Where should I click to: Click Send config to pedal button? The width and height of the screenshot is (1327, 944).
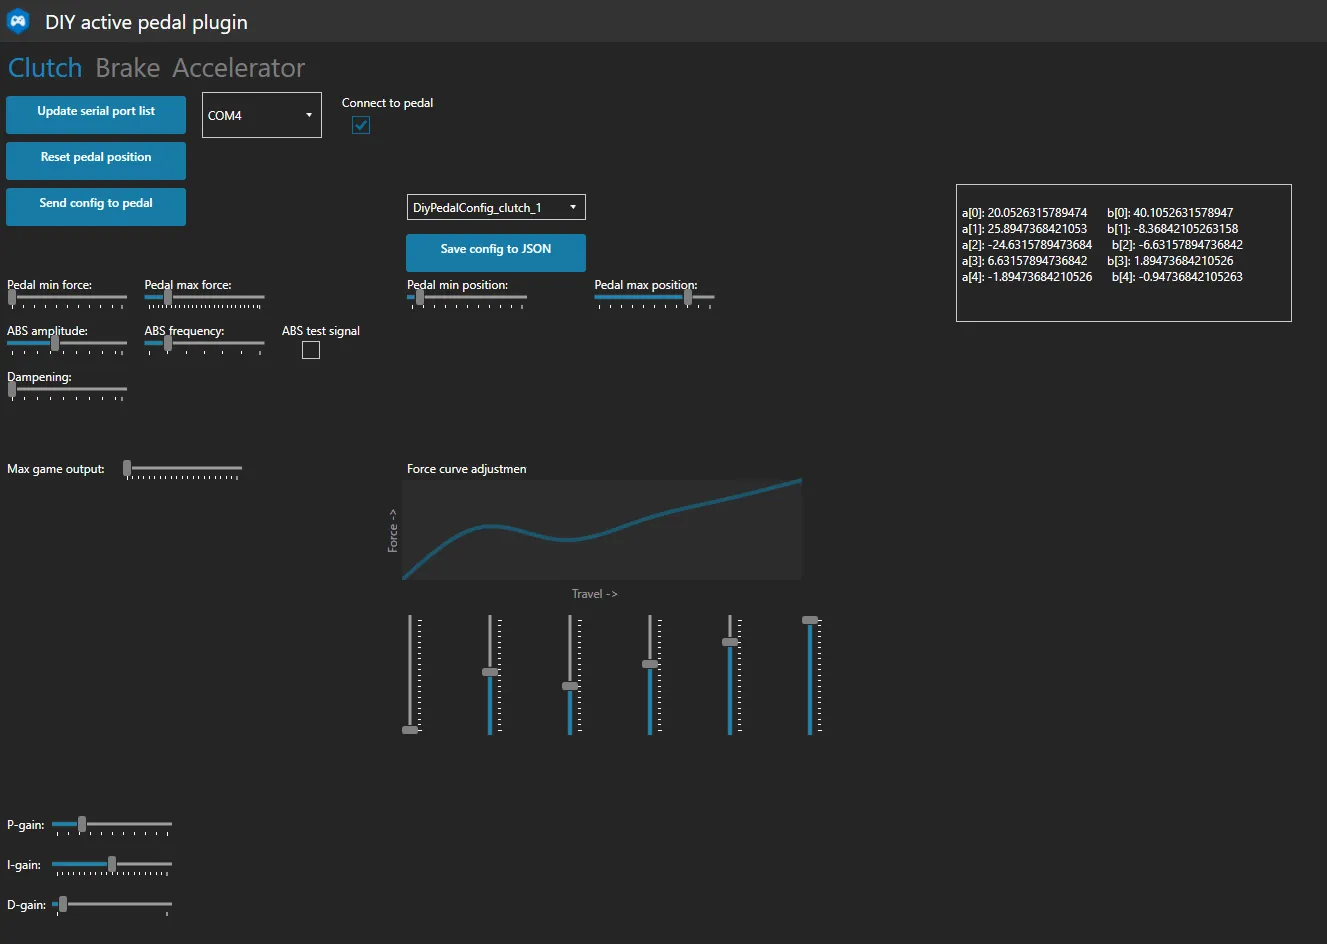pyautogui.click(x=96, y=207)
